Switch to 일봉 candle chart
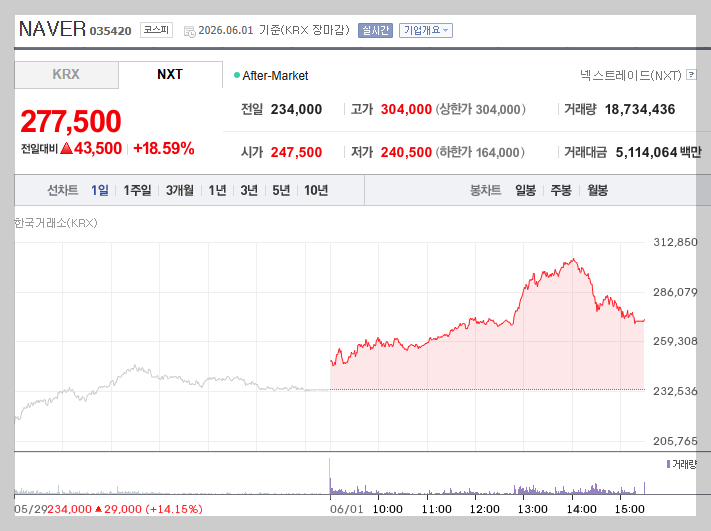 tap(526, 190)
